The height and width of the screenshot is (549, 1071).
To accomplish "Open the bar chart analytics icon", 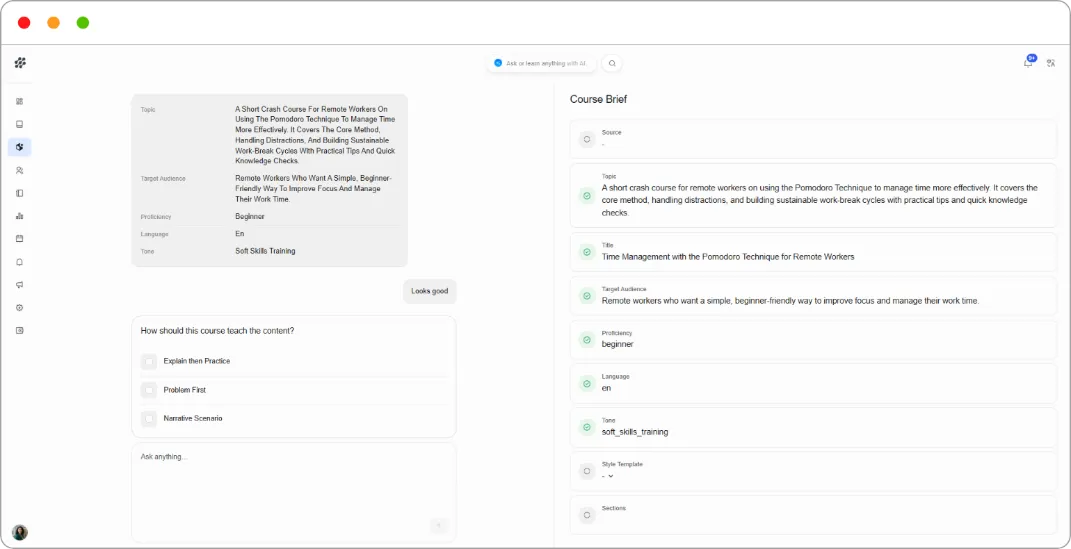I will pyautogui.click(x=19, y=216).
